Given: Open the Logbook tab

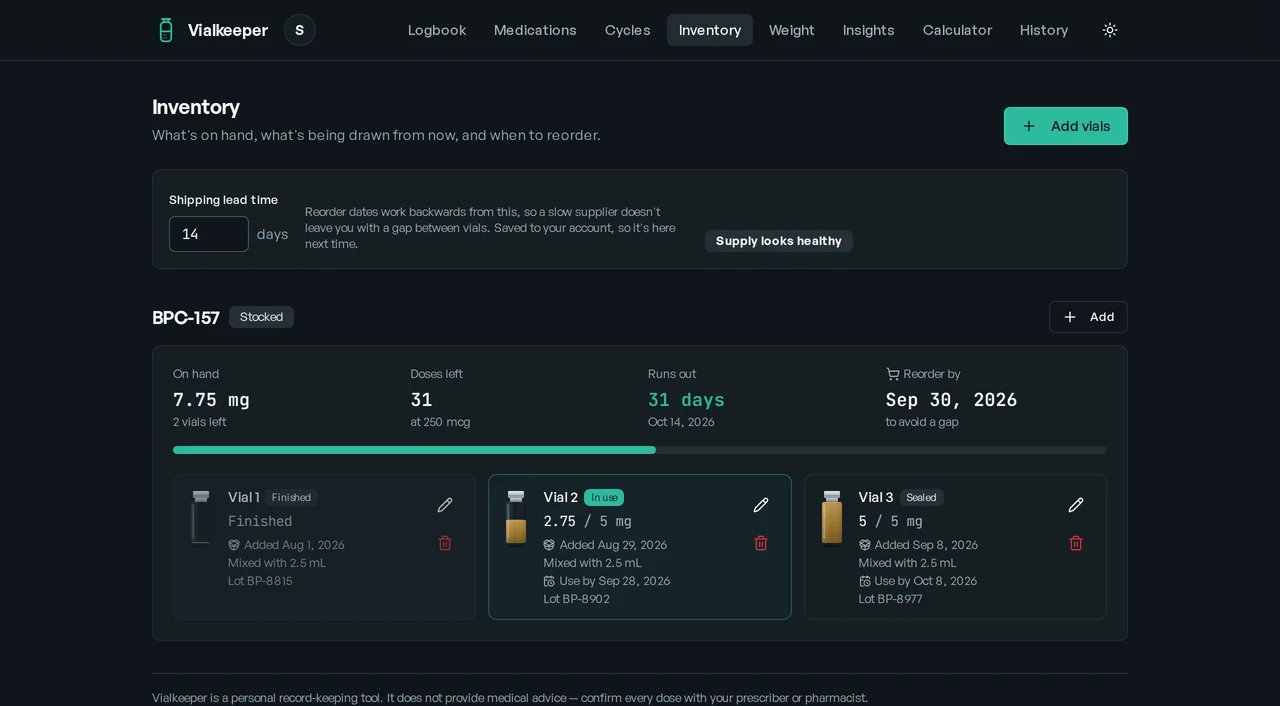Looking at the screenshot, I should [437, 30].
